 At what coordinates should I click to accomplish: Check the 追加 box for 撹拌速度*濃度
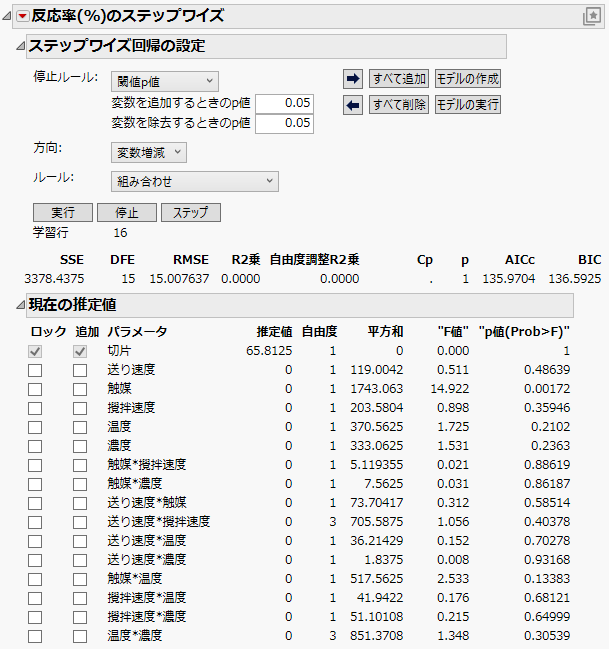tap(80, 618)
